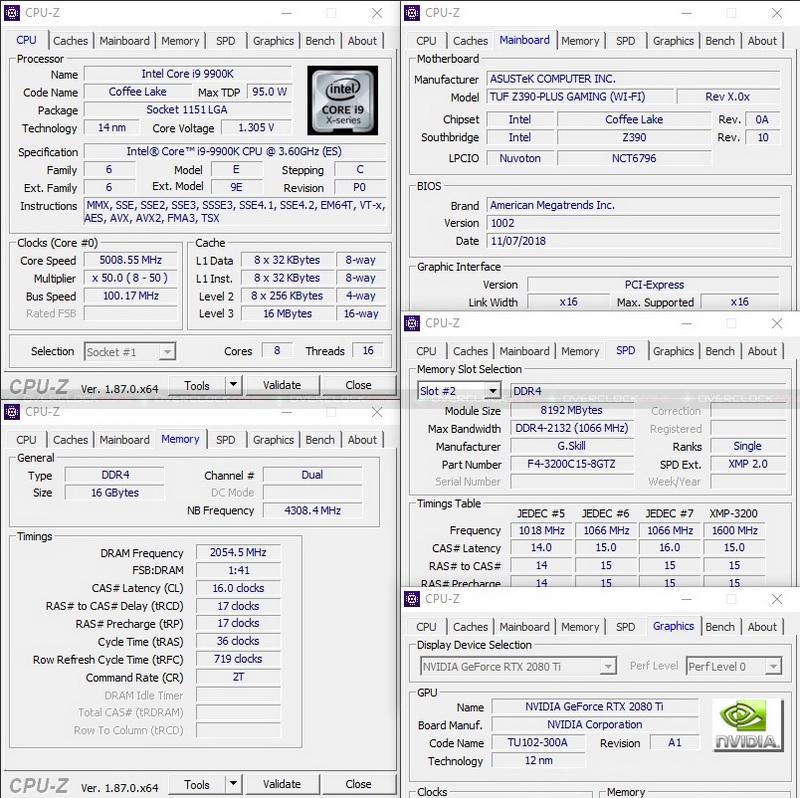Click the Max Bandwidth value 'DDR4-2132 (1066 MHz)'
The height and width of the screenshot is (798, 800).
[x=571, y=428]
